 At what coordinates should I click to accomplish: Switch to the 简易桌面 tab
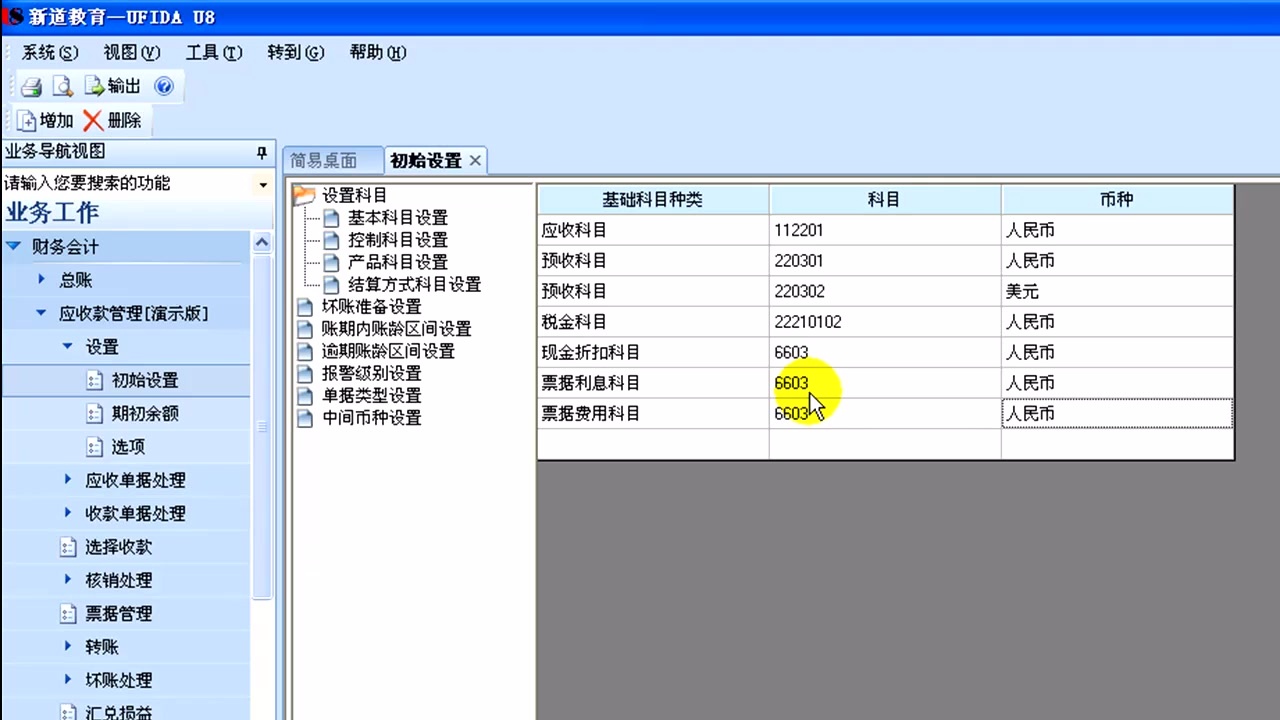click(x=323, y=161)
